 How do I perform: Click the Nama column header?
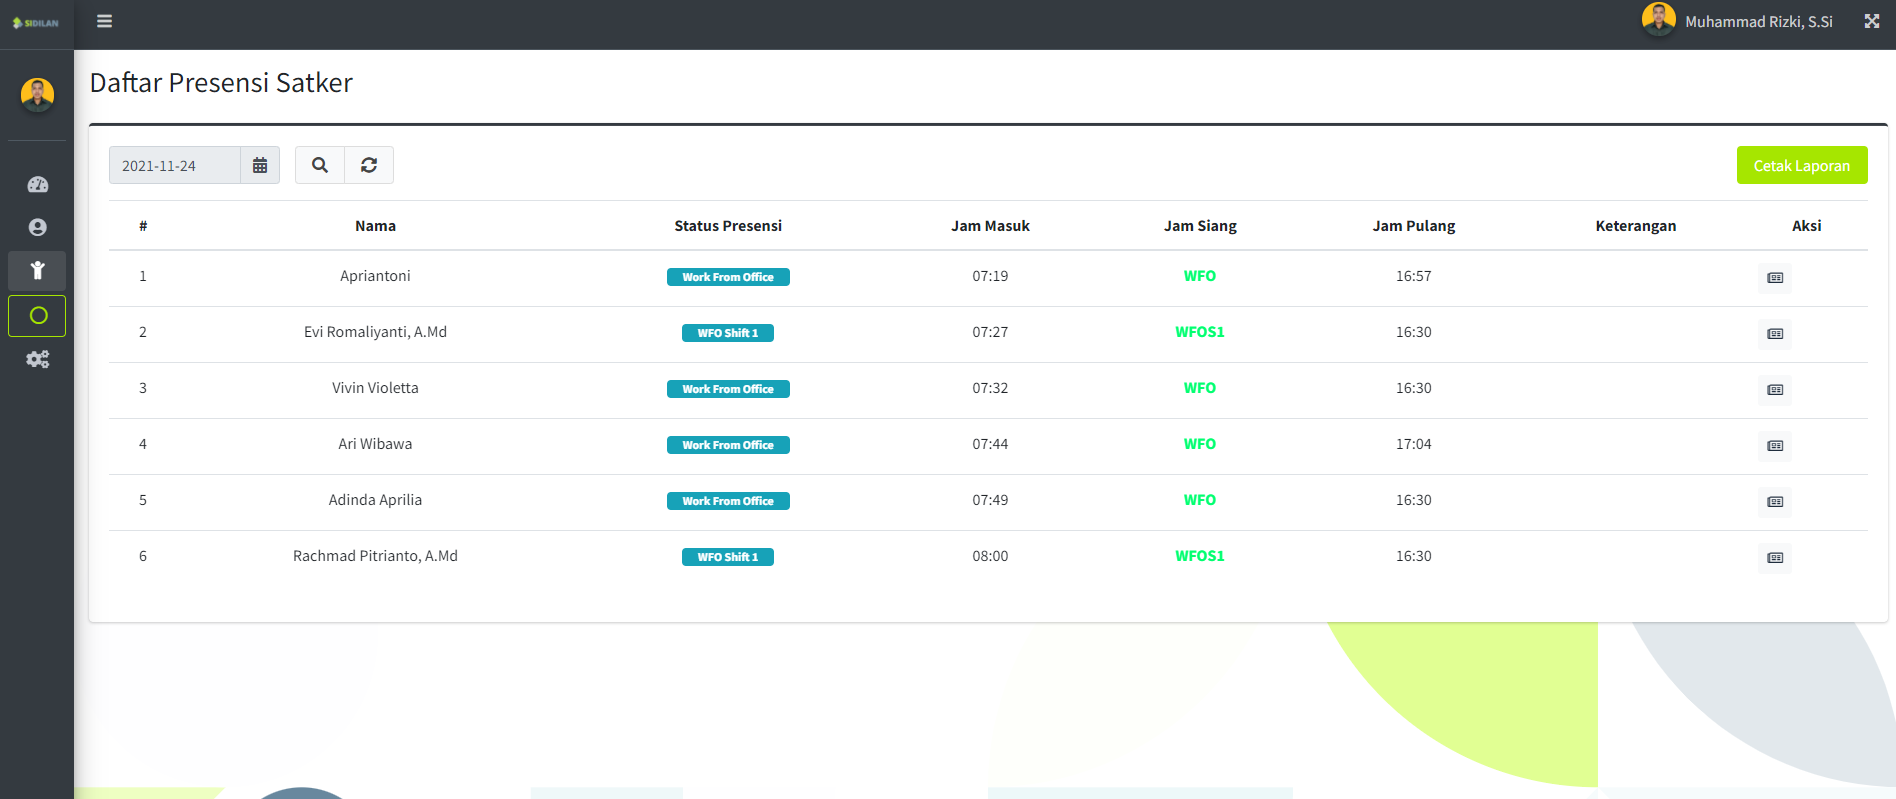pos(375,226)
